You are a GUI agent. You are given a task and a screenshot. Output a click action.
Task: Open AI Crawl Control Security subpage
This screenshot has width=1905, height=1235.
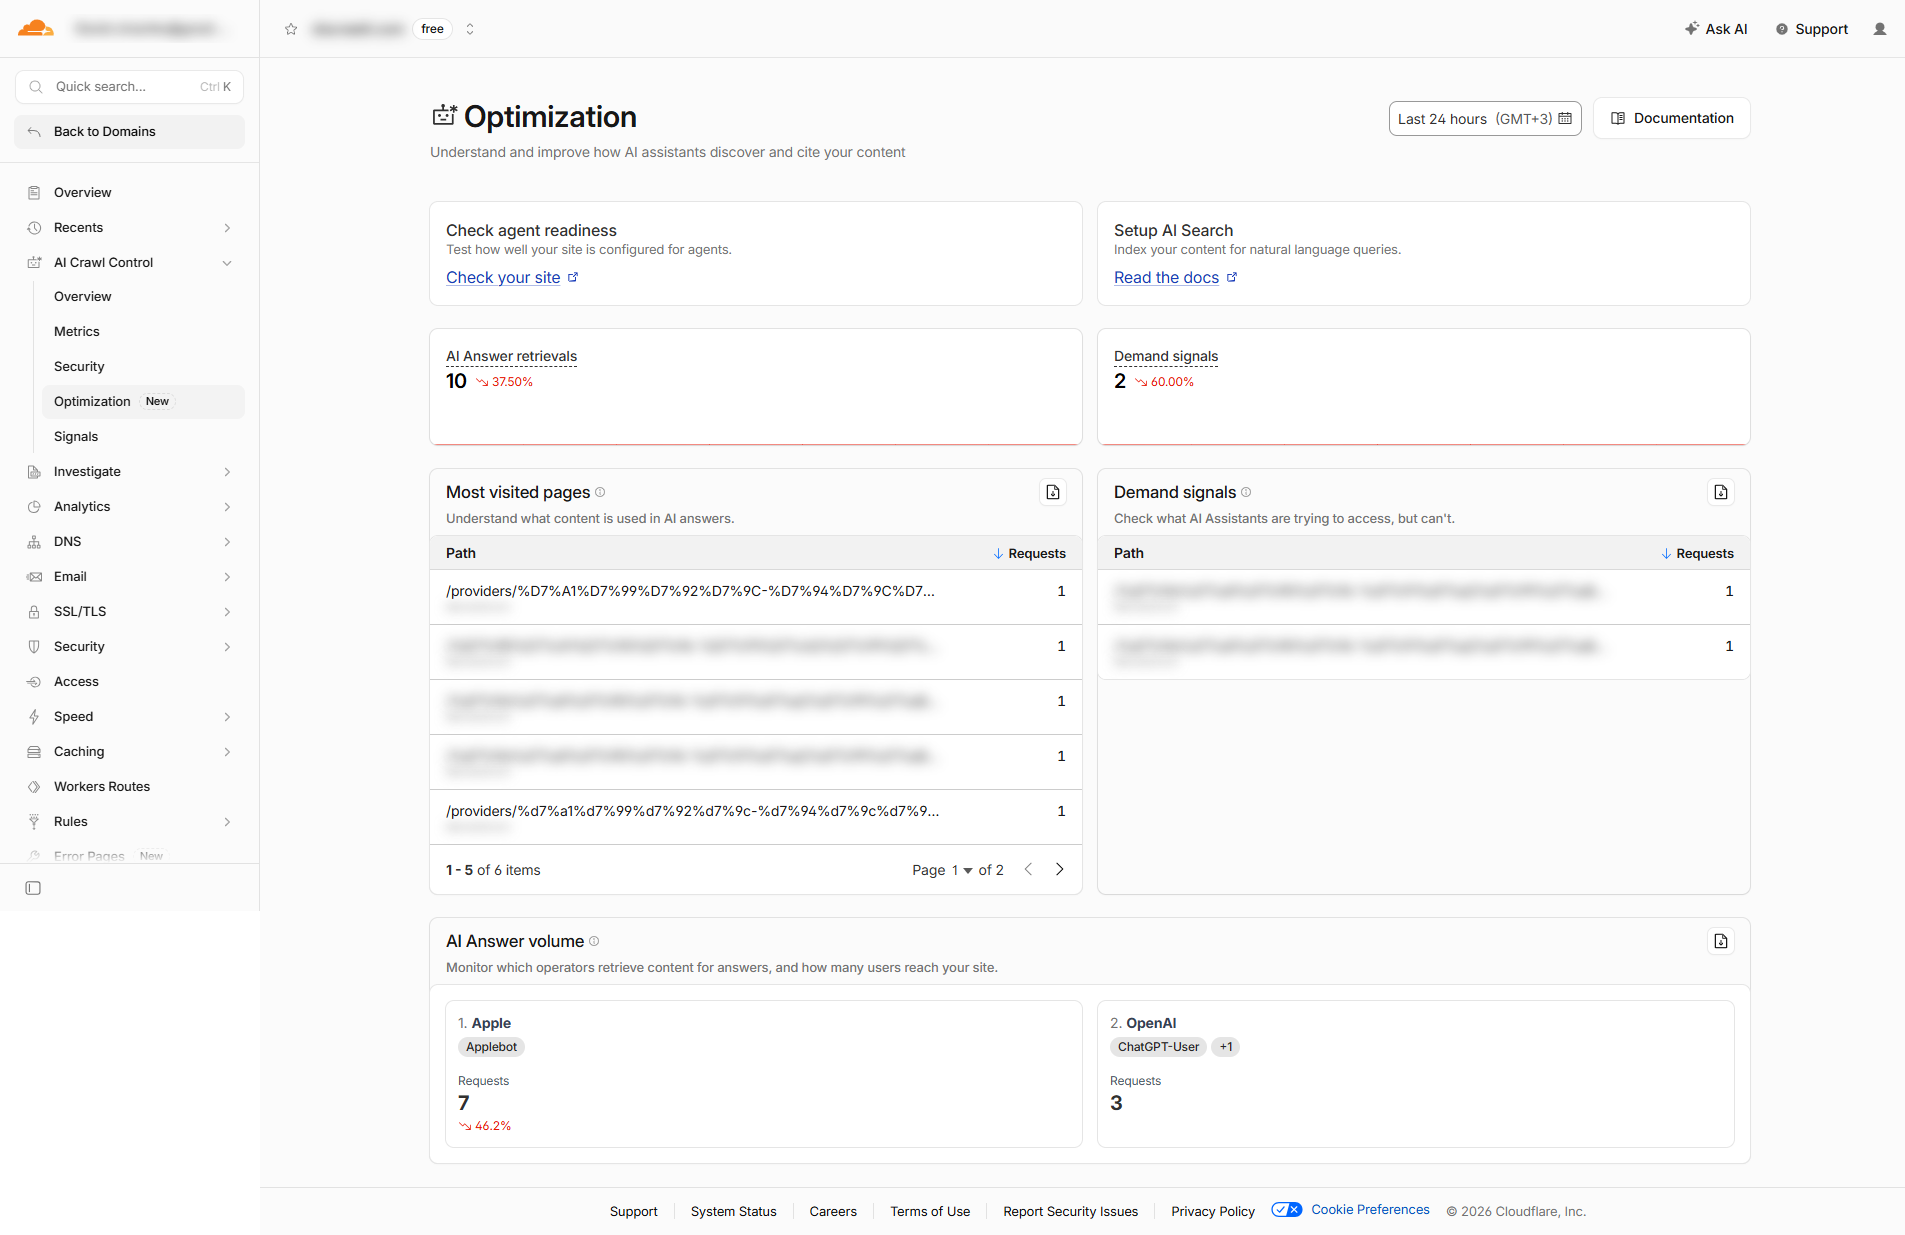tap(79, 367)
